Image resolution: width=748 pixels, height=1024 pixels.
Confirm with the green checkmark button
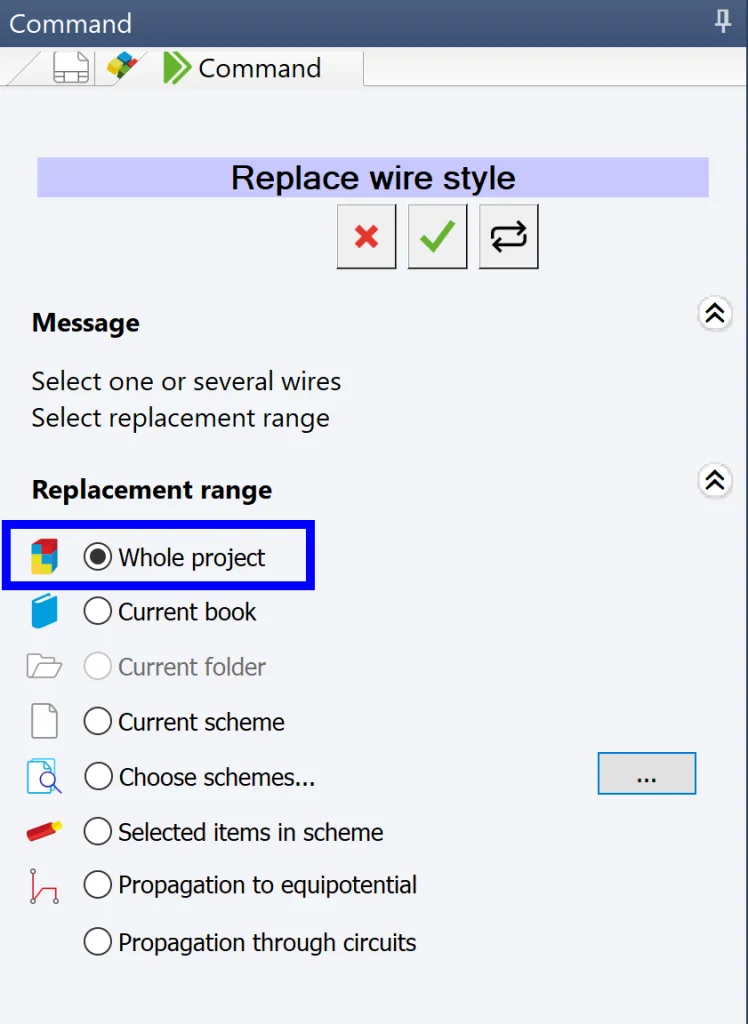(437, 237)
